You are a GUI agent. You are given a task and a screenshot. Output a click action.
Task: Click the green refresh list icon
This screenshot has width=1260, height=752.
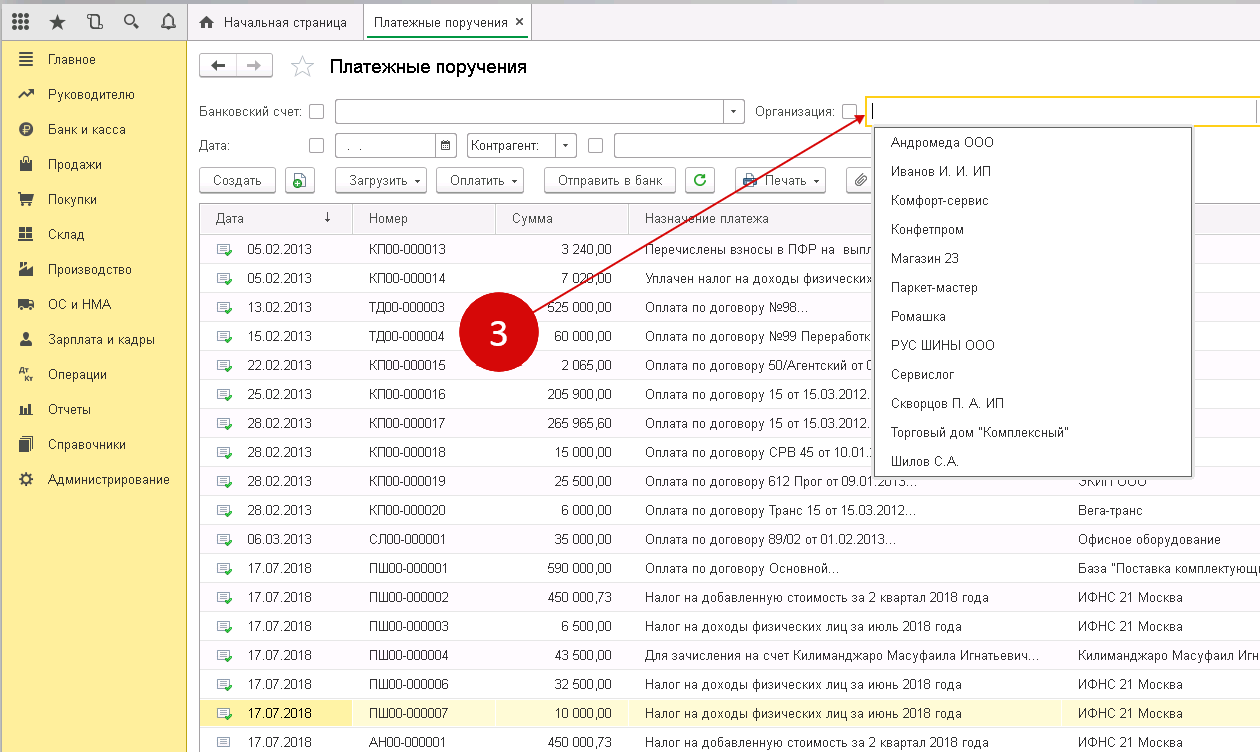click(700, 180)
